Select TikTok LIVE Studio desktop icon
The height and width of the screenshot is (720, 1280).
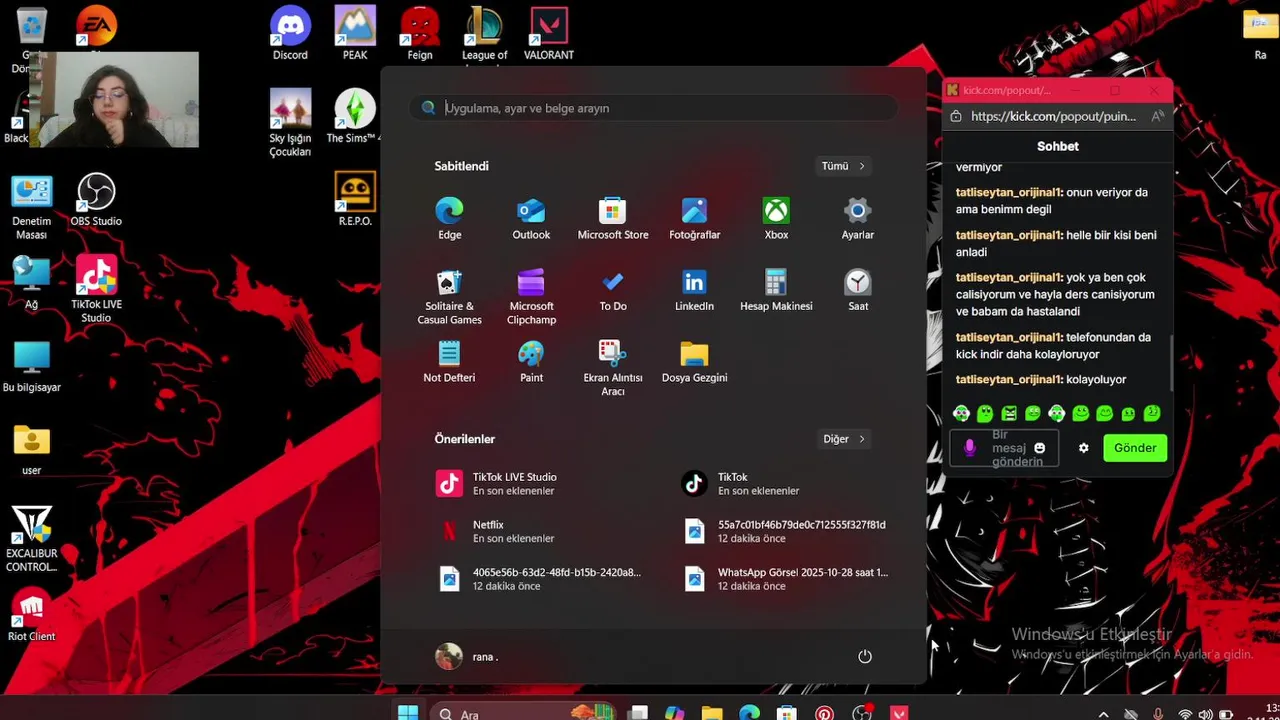pyautogui.click(x=96, y=289)
